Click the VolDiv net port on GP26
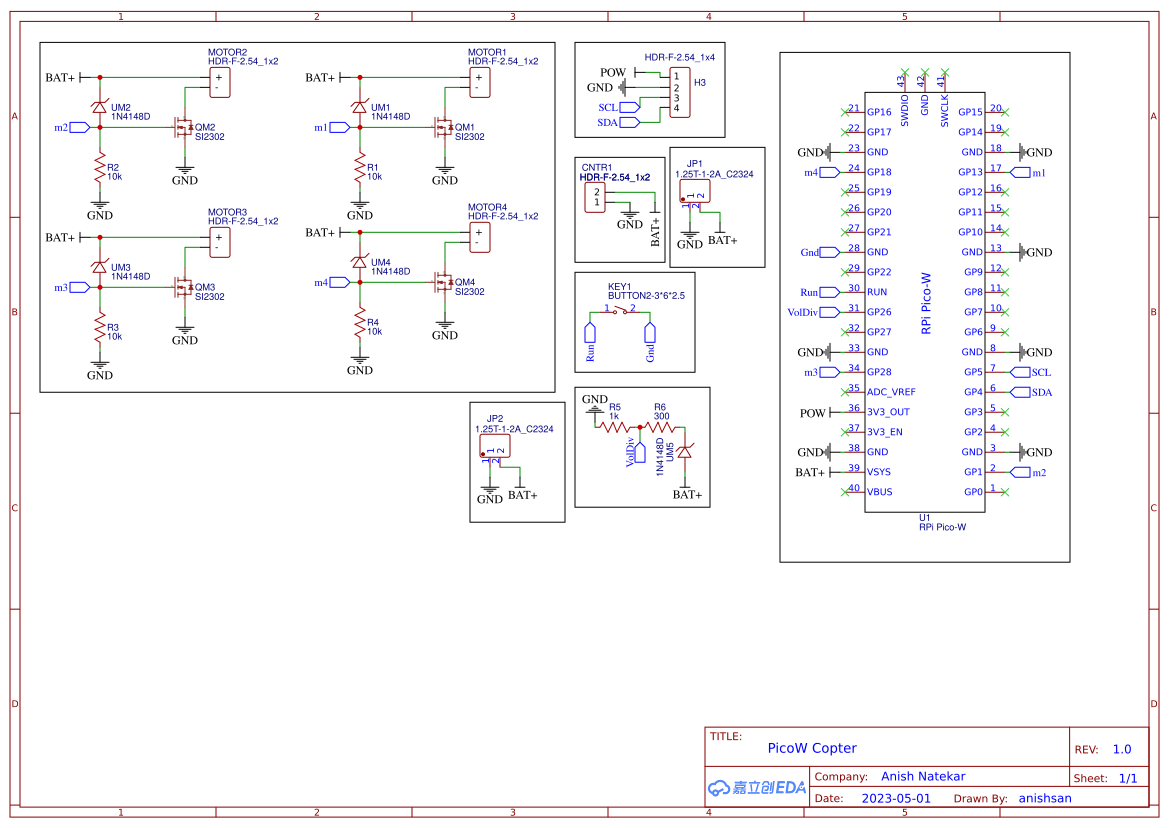Viewport: 1169px width, 828px height. pos(830,312)
